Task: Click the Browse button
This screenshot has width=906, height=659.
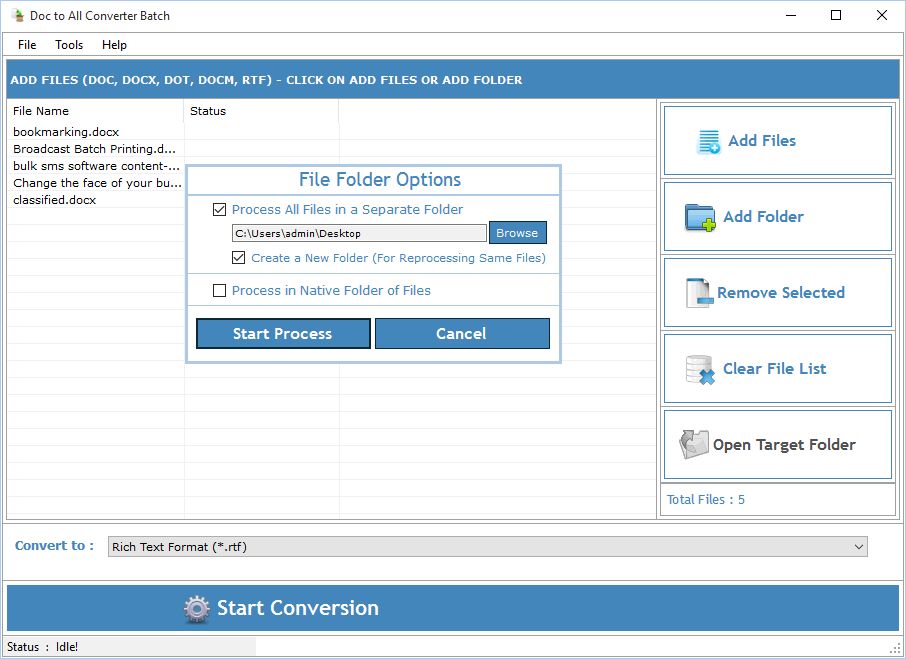Action: [517, 233]
